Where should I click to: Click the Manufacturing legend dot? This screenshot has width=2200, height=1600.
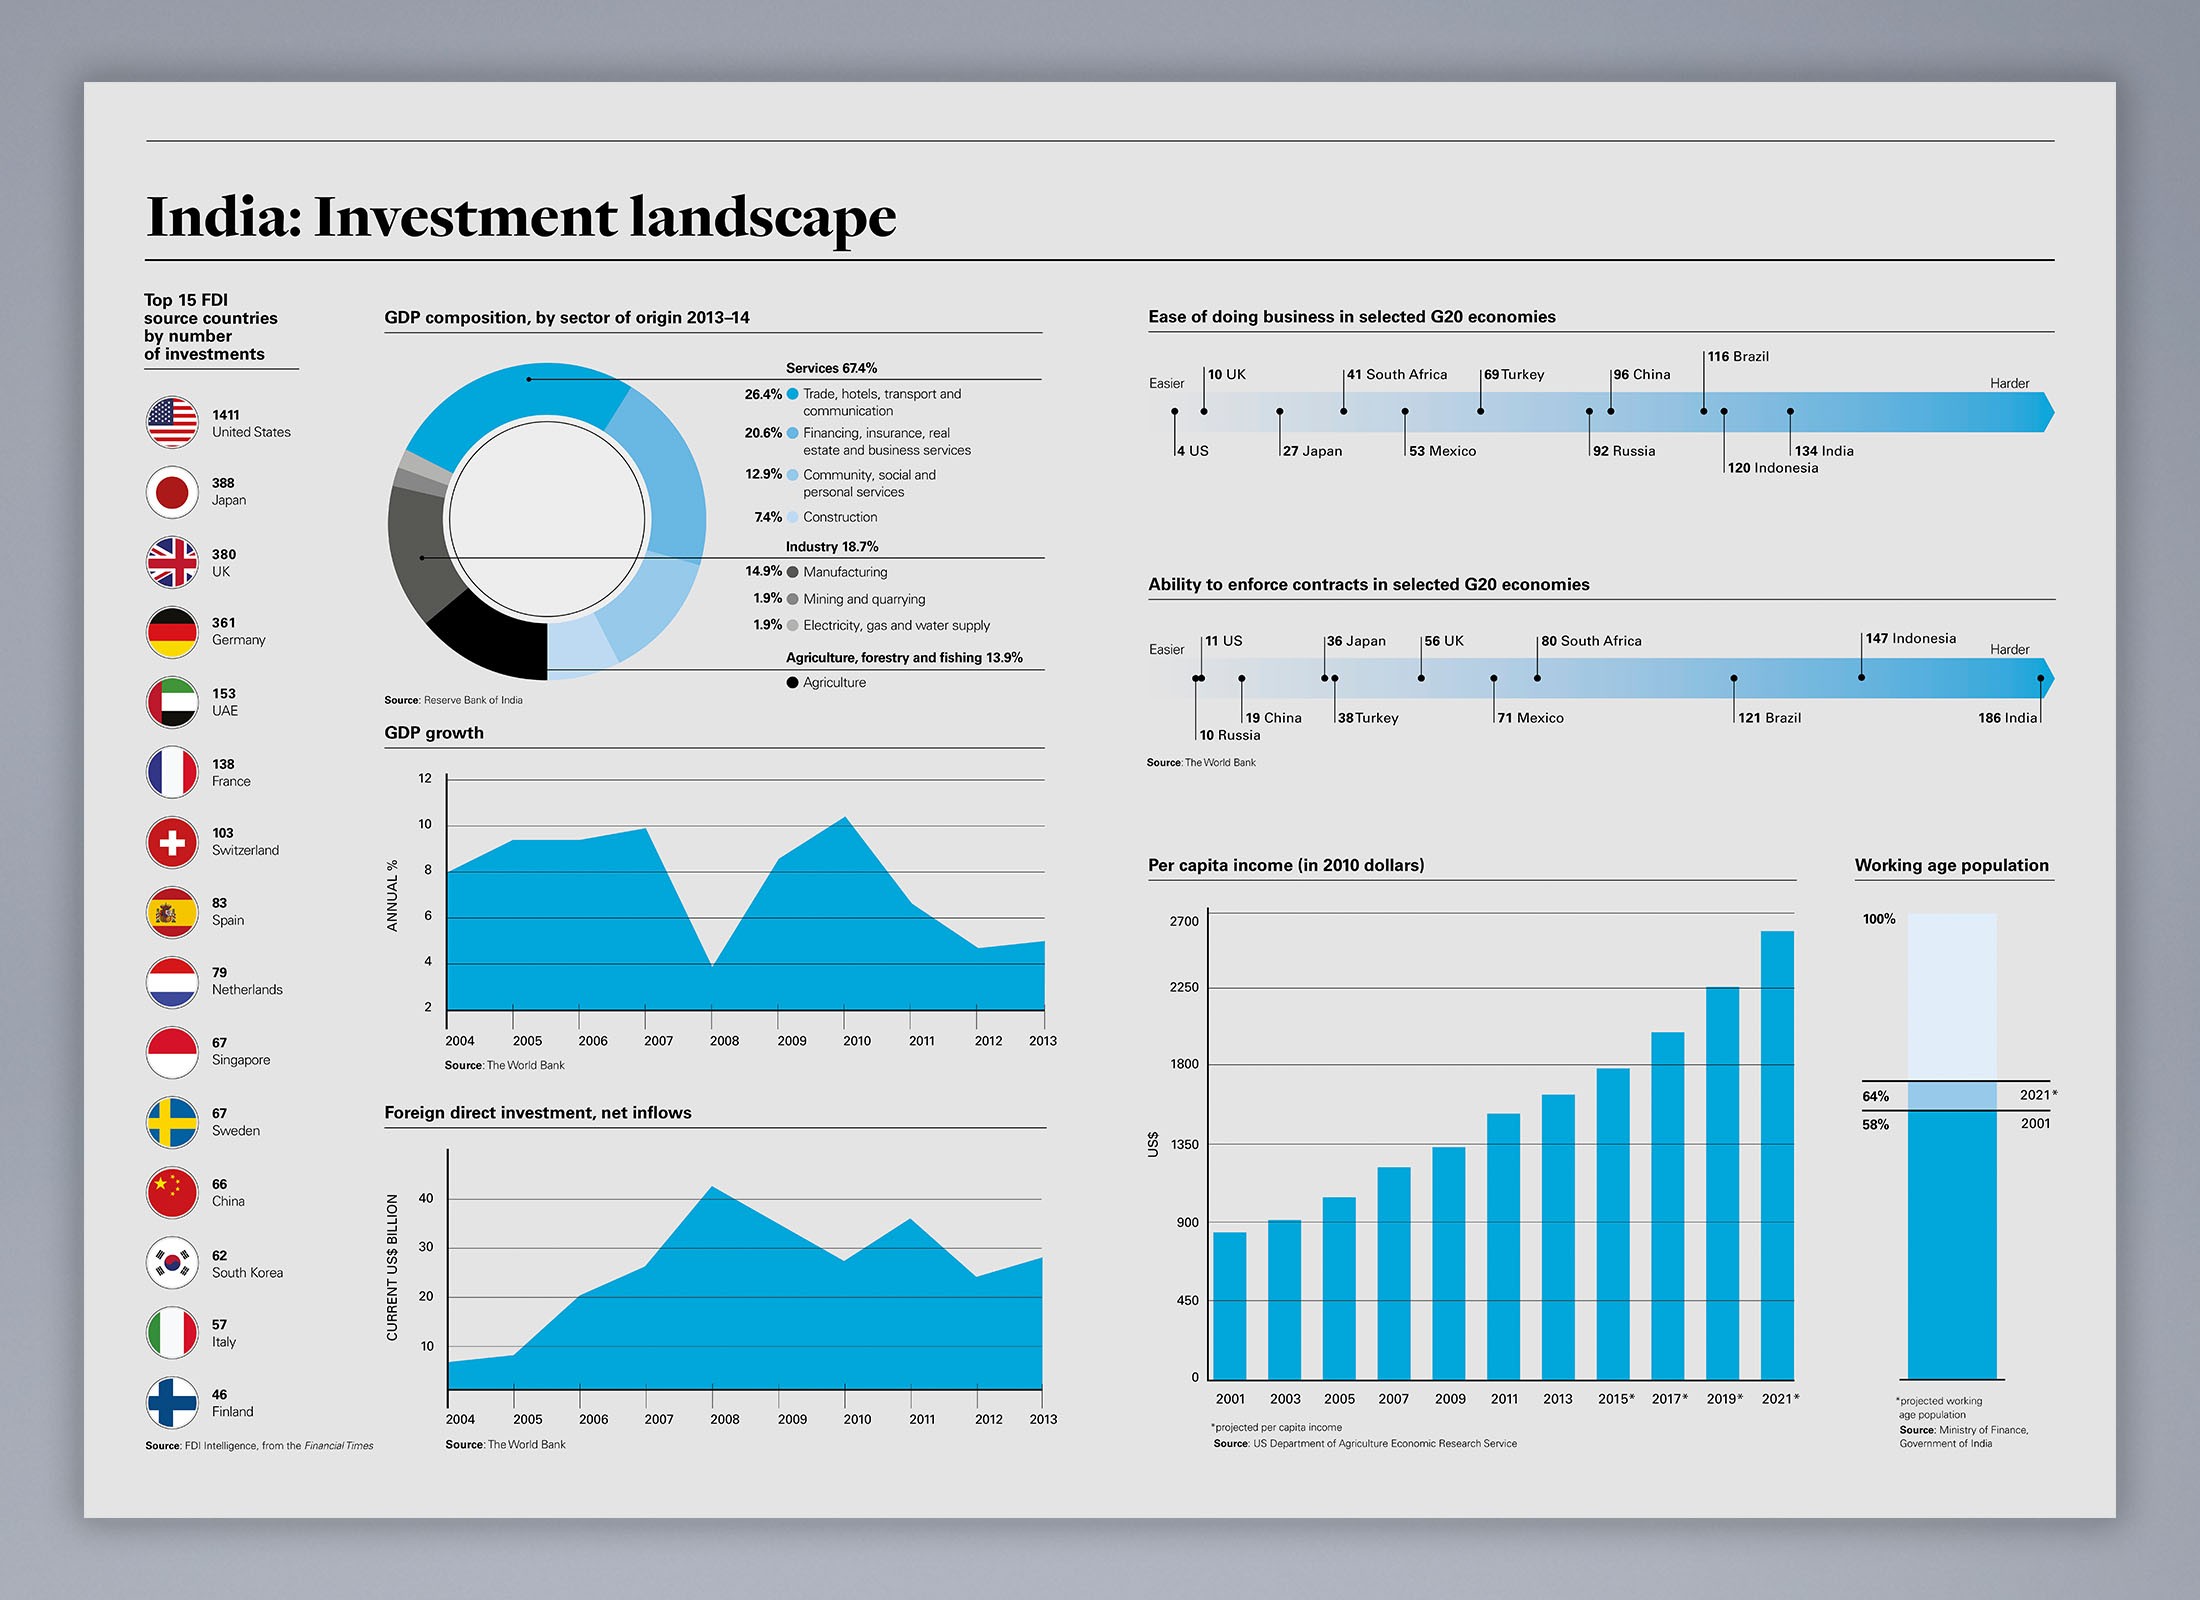point(792,572)
